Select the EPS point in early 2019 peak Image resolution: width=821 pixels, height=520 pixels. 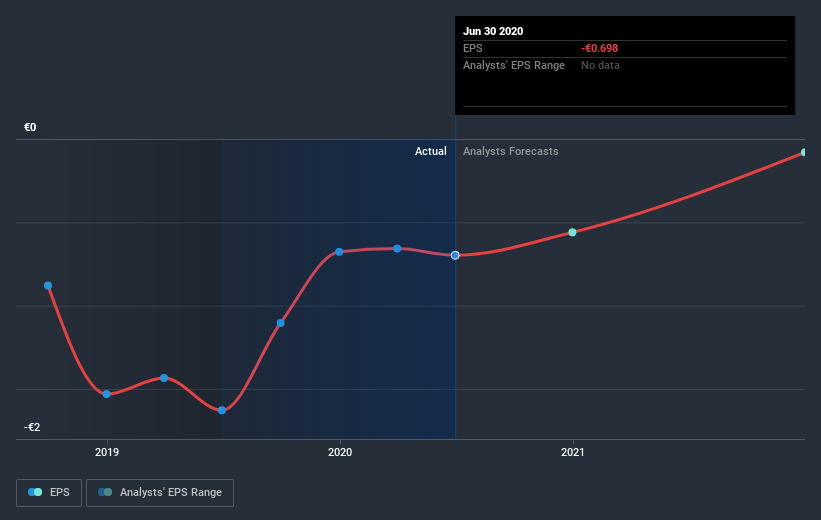[x=164, y=378]
